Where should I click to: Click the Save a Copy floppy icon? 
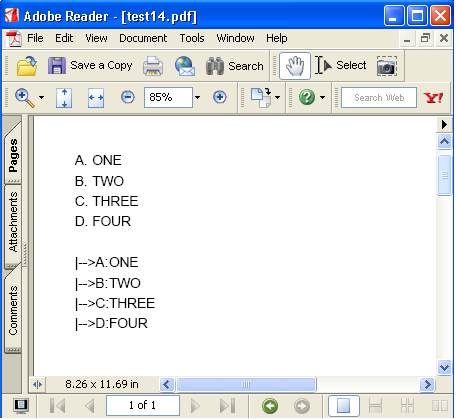tap(57, 66)
